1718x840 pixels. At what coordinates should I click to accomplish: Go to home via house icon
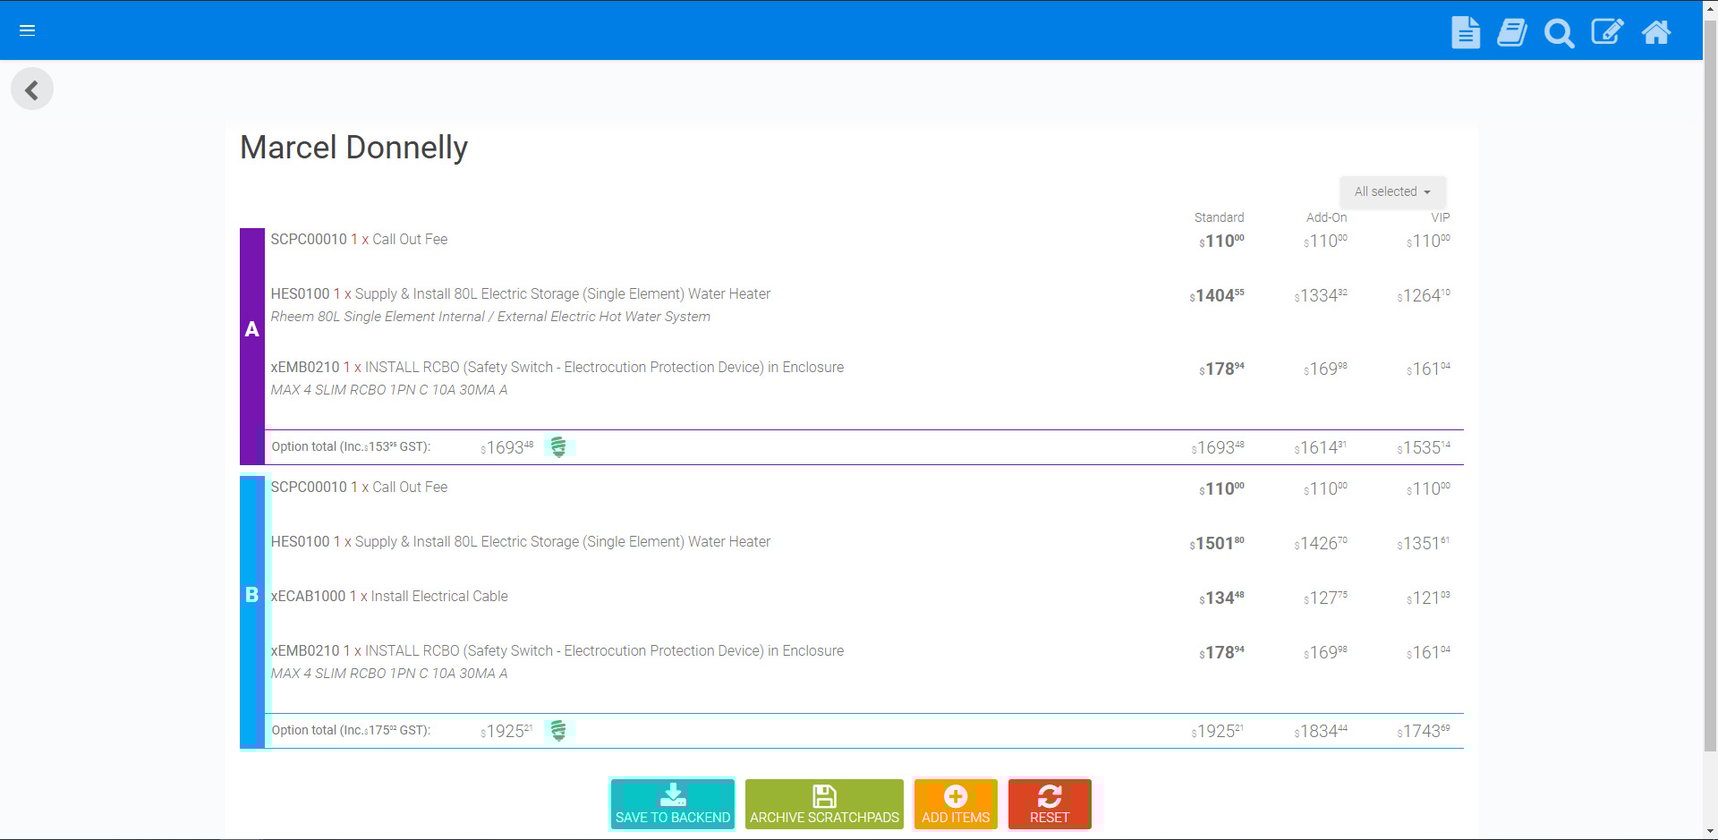1655,32
